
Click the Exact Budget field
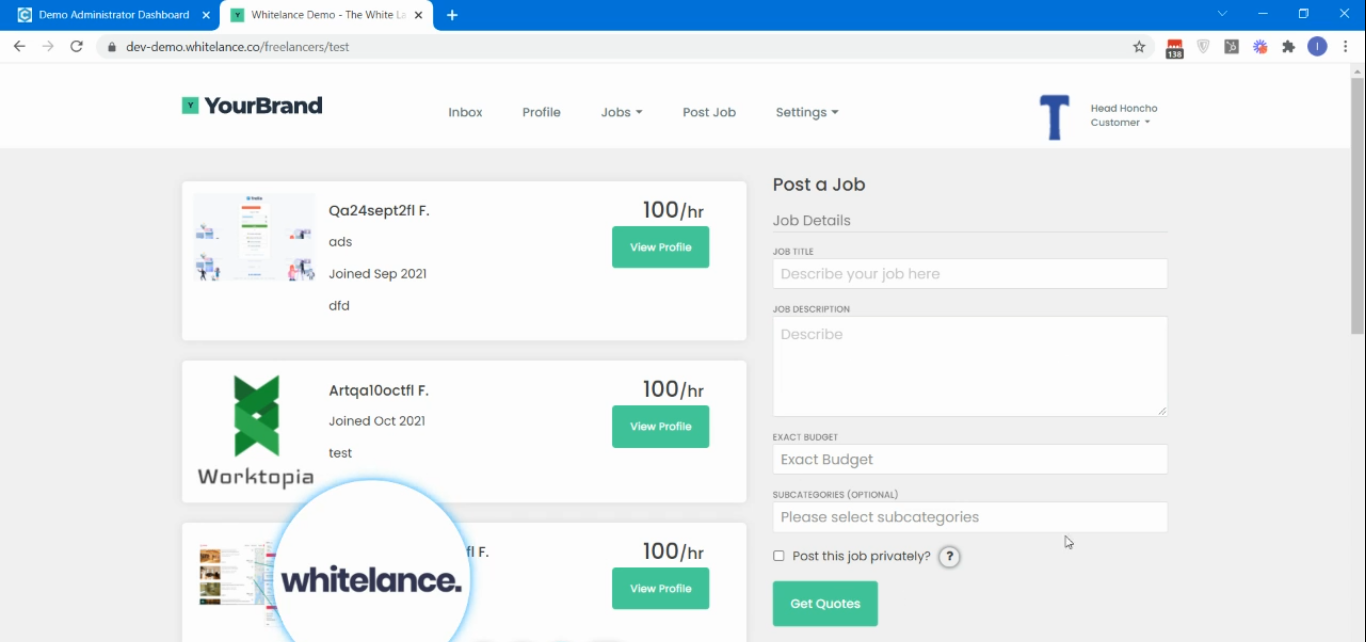(x=970, y=459)
